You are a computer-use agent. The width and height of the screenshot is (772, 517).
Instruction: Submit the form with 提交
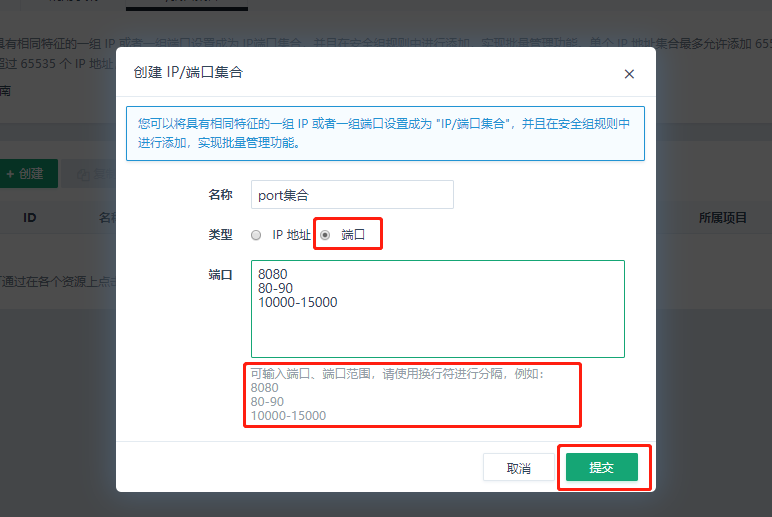pos(601,468)
